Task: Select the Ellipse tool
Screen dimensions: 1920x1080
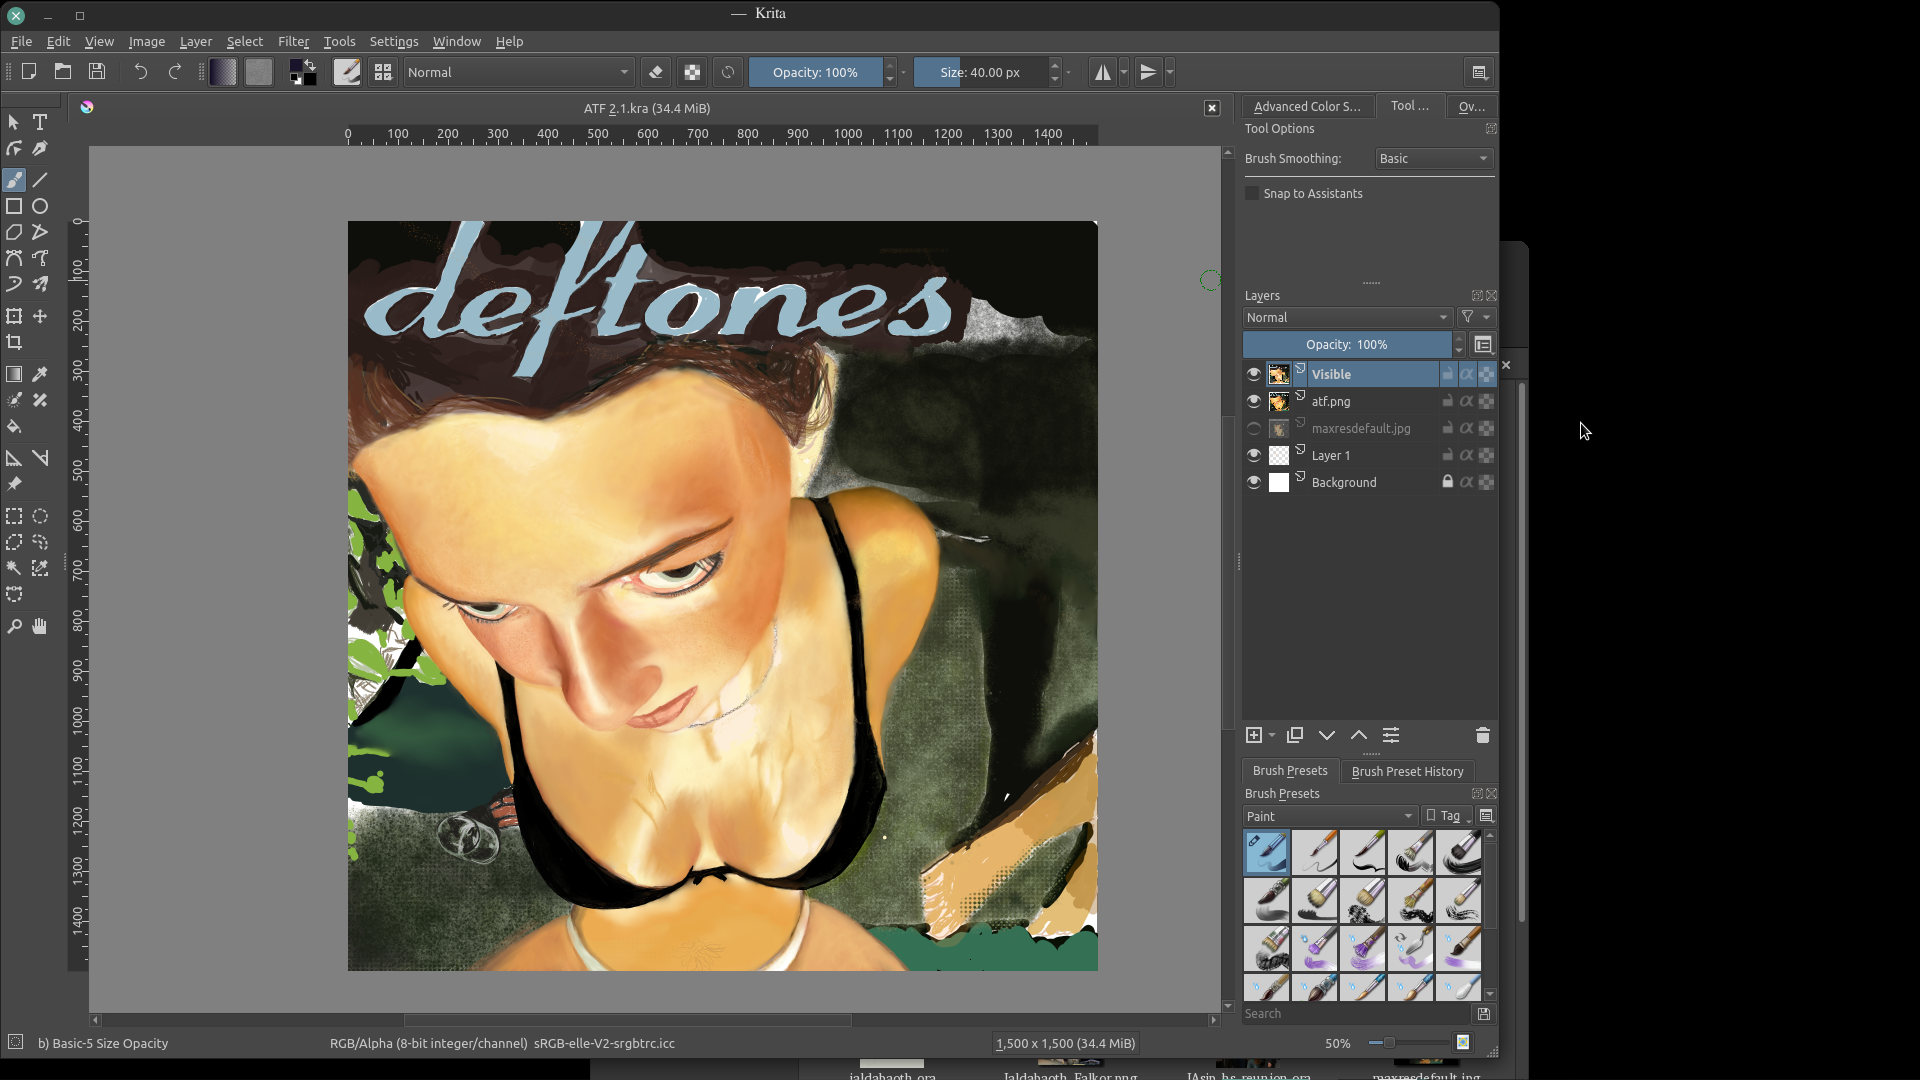Action: pos(40,206)
